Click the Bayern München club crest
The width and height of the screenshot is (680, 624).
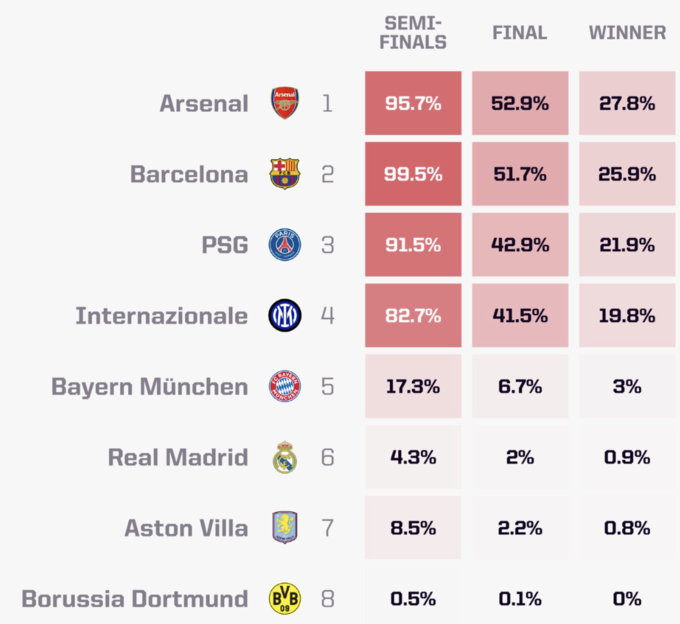click(x=285, y=386)
